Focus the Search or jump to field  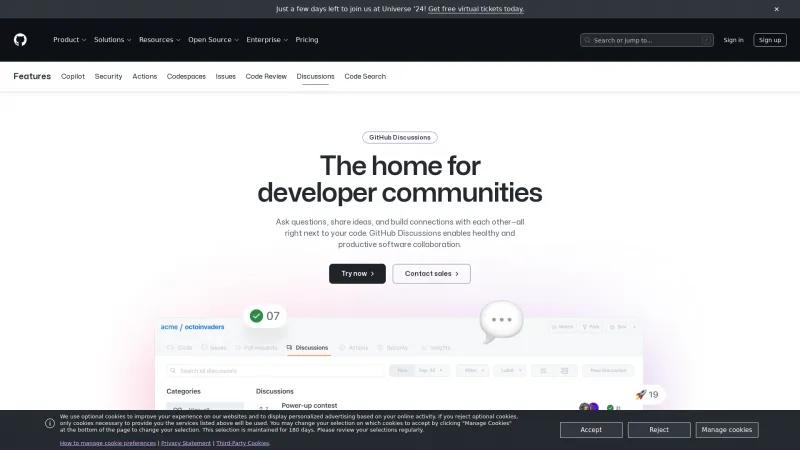coord(646,40)
